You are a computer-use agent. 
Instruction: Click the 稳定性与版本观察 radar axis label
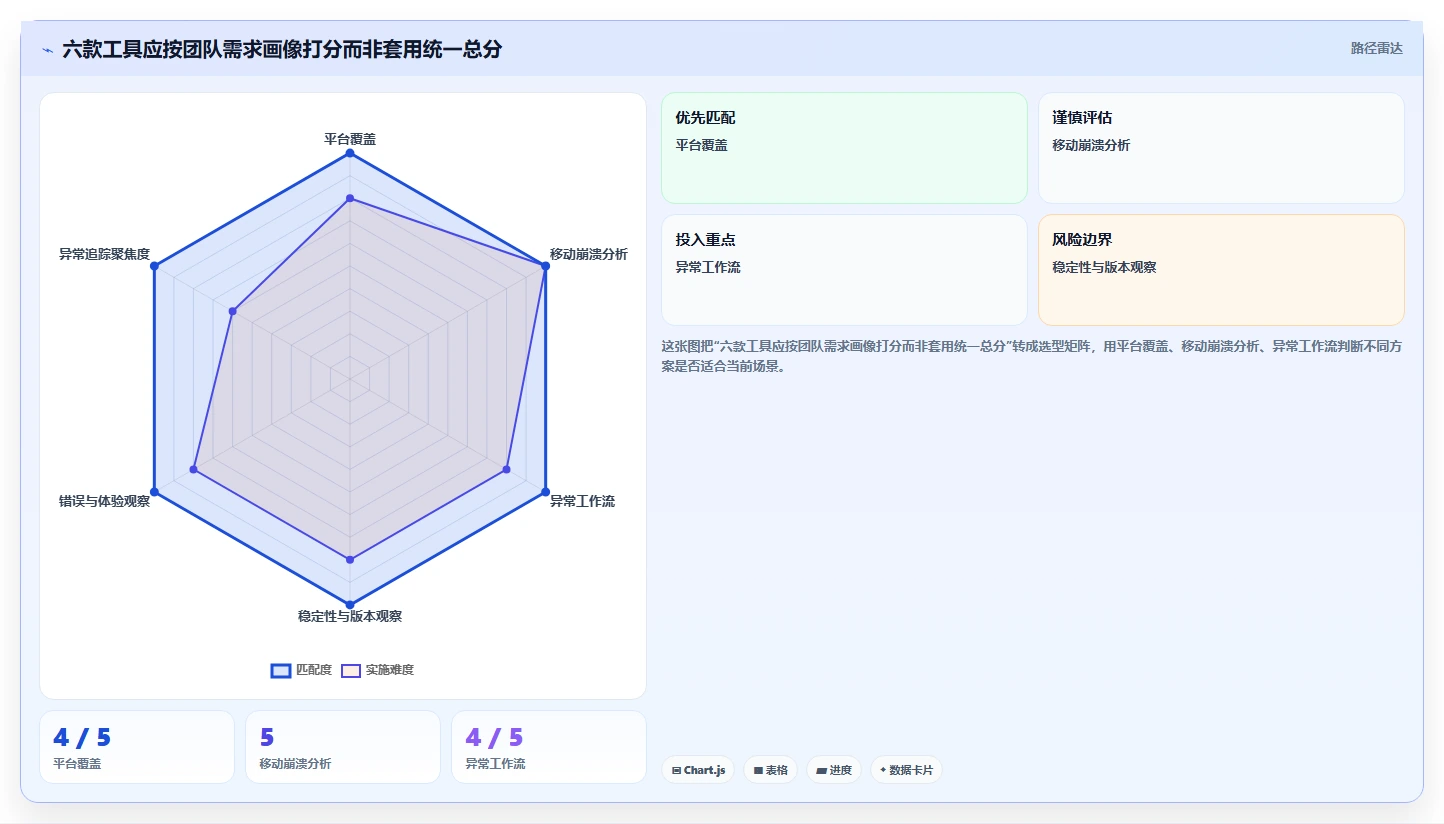pyautogui.click(x=350, y=616)
